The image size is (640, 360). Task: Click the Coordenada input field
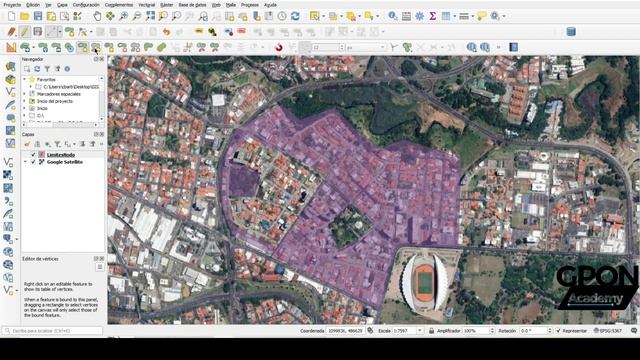coord(345,331)
